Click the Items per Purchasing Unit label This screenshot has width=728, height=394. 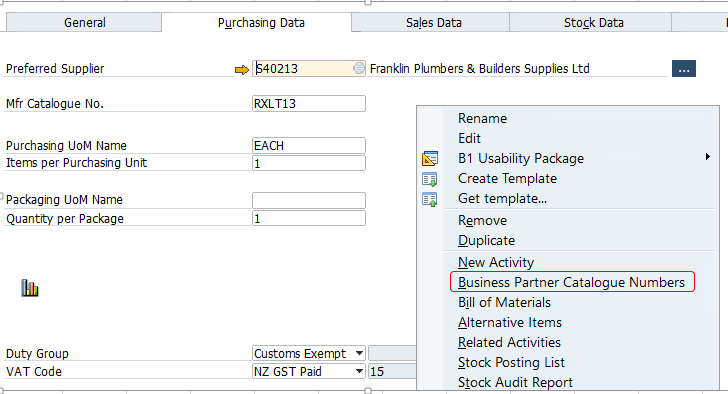pos(76,163)
